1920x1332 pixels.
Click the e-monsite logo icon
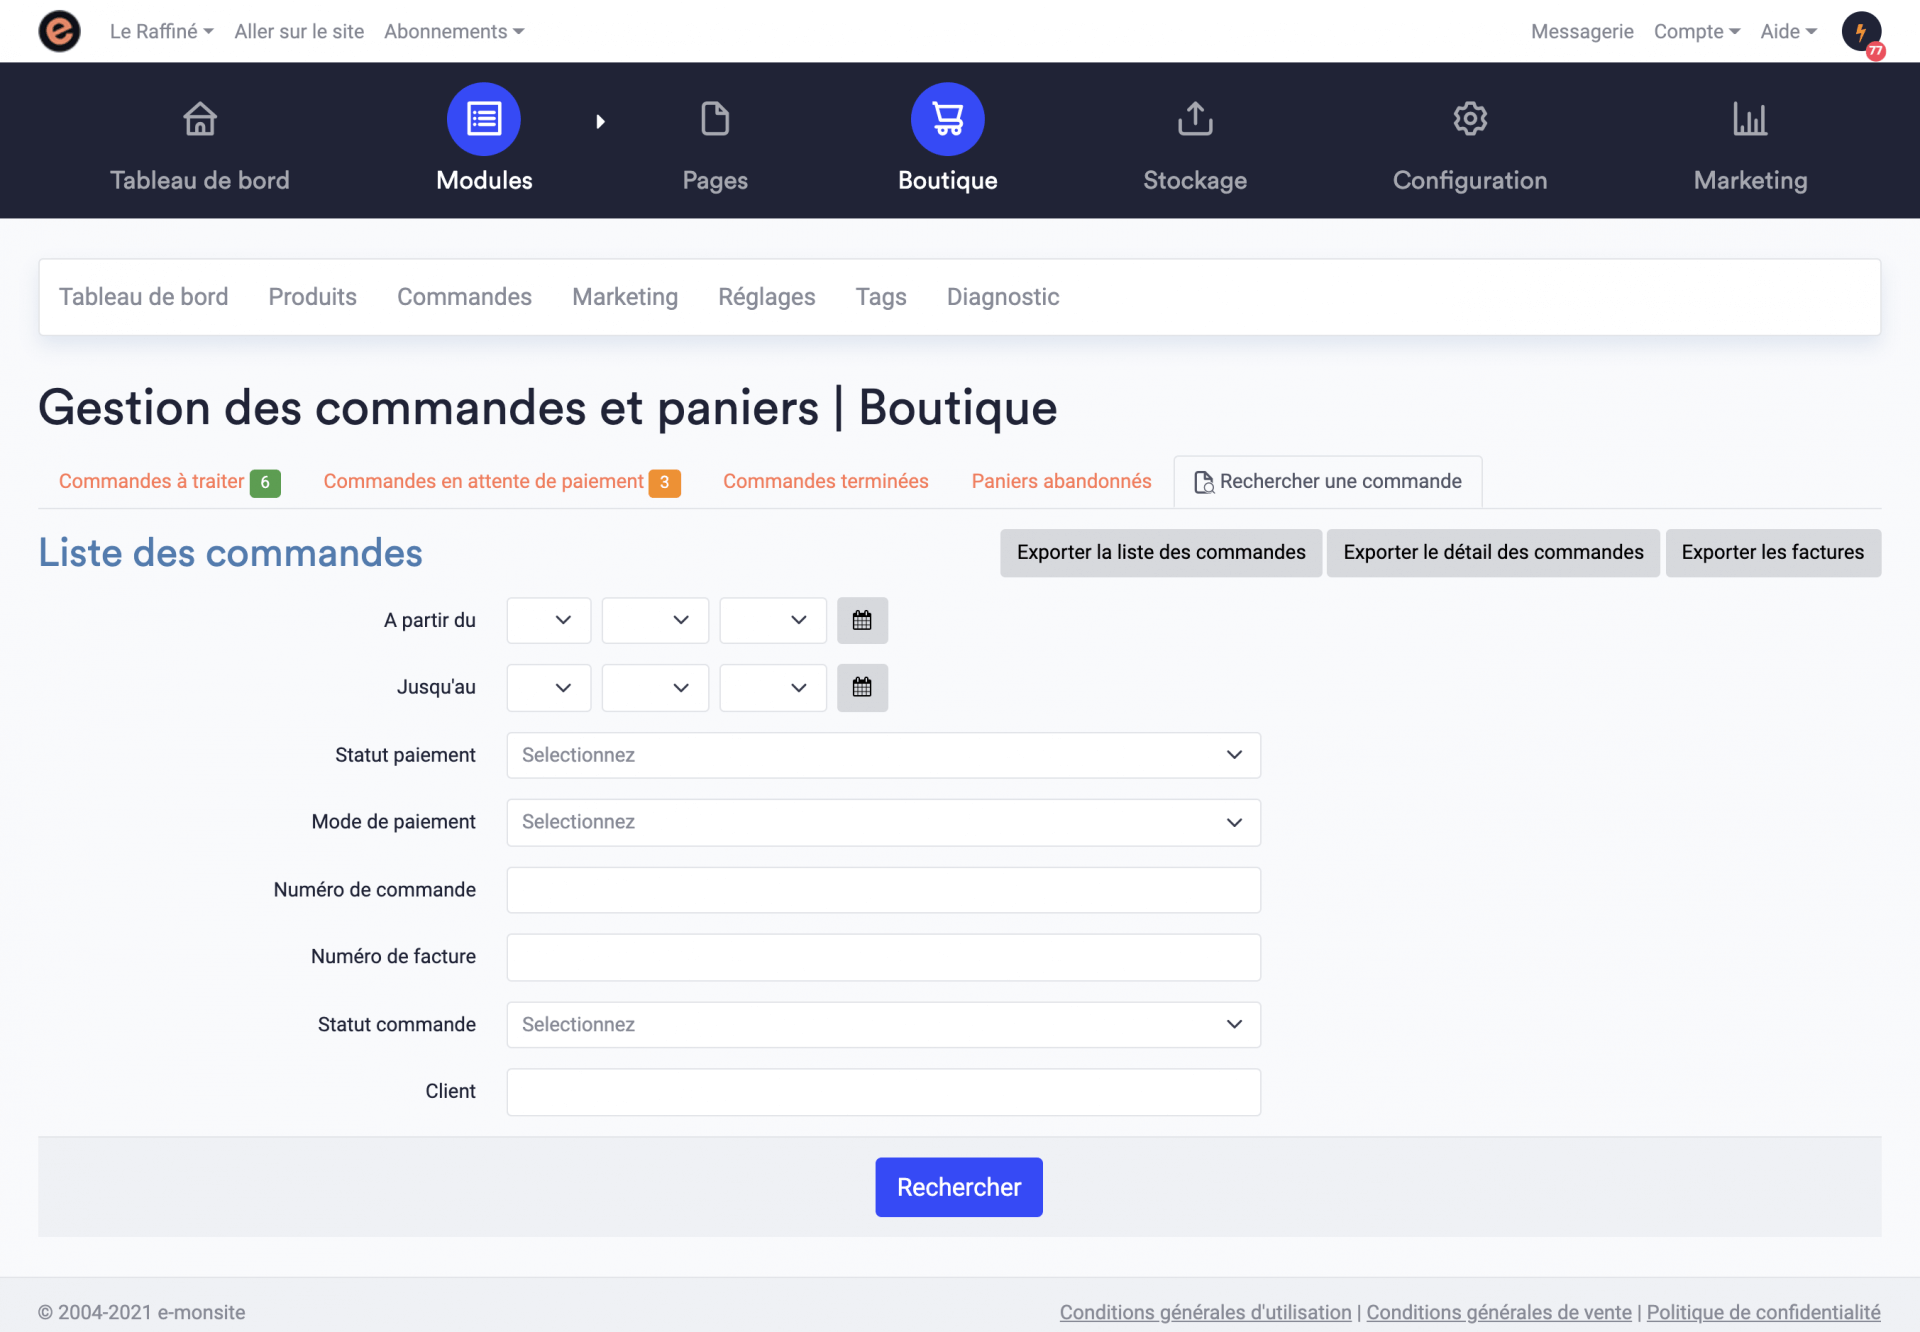click(59, 31)
